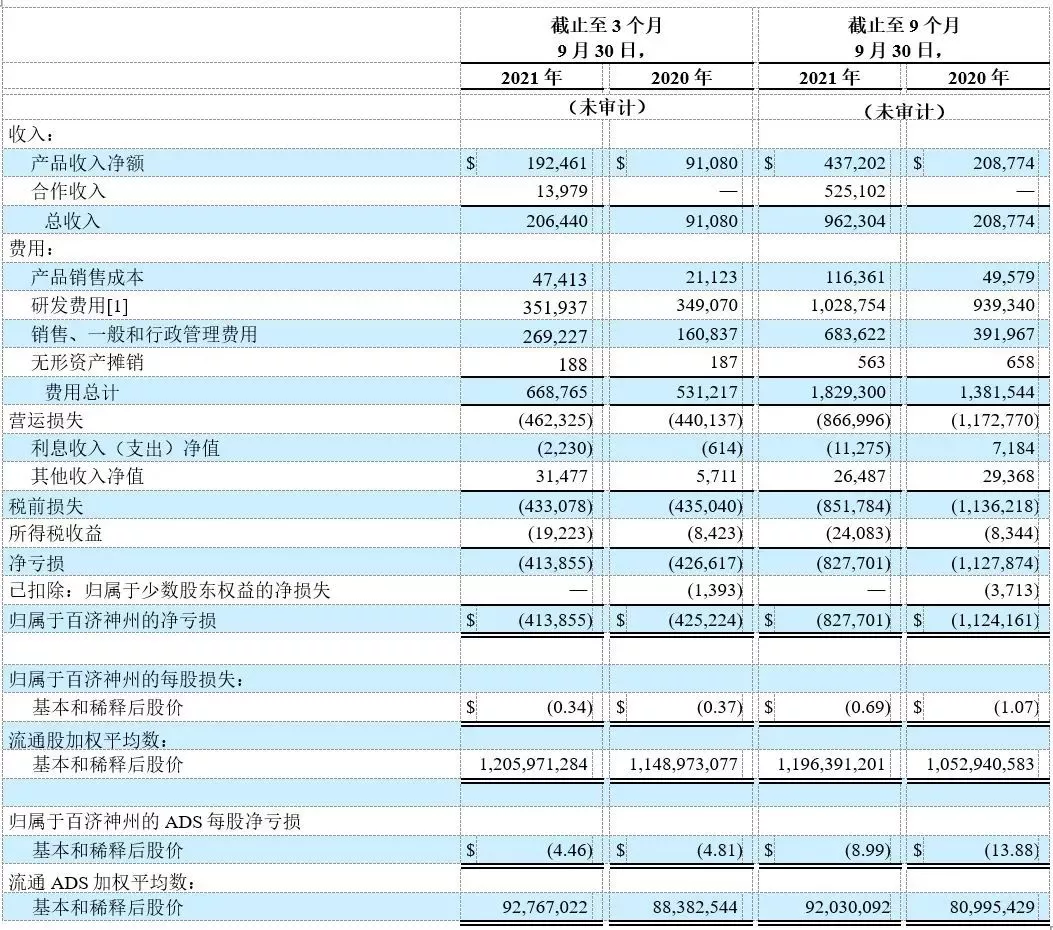The width and height of the screenshot is (1053, 930).
Task: Select the weighted ADS value 92,767,022
Action: point(545,908)
